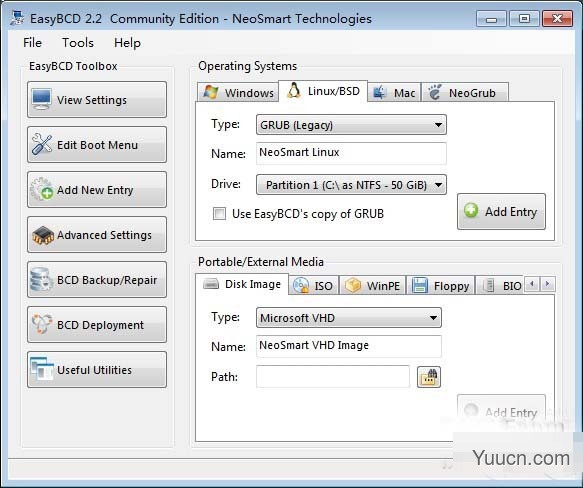
Task: Click the NeoGrub worm icon
Action: pyautogui.click(x=434, y=92)
